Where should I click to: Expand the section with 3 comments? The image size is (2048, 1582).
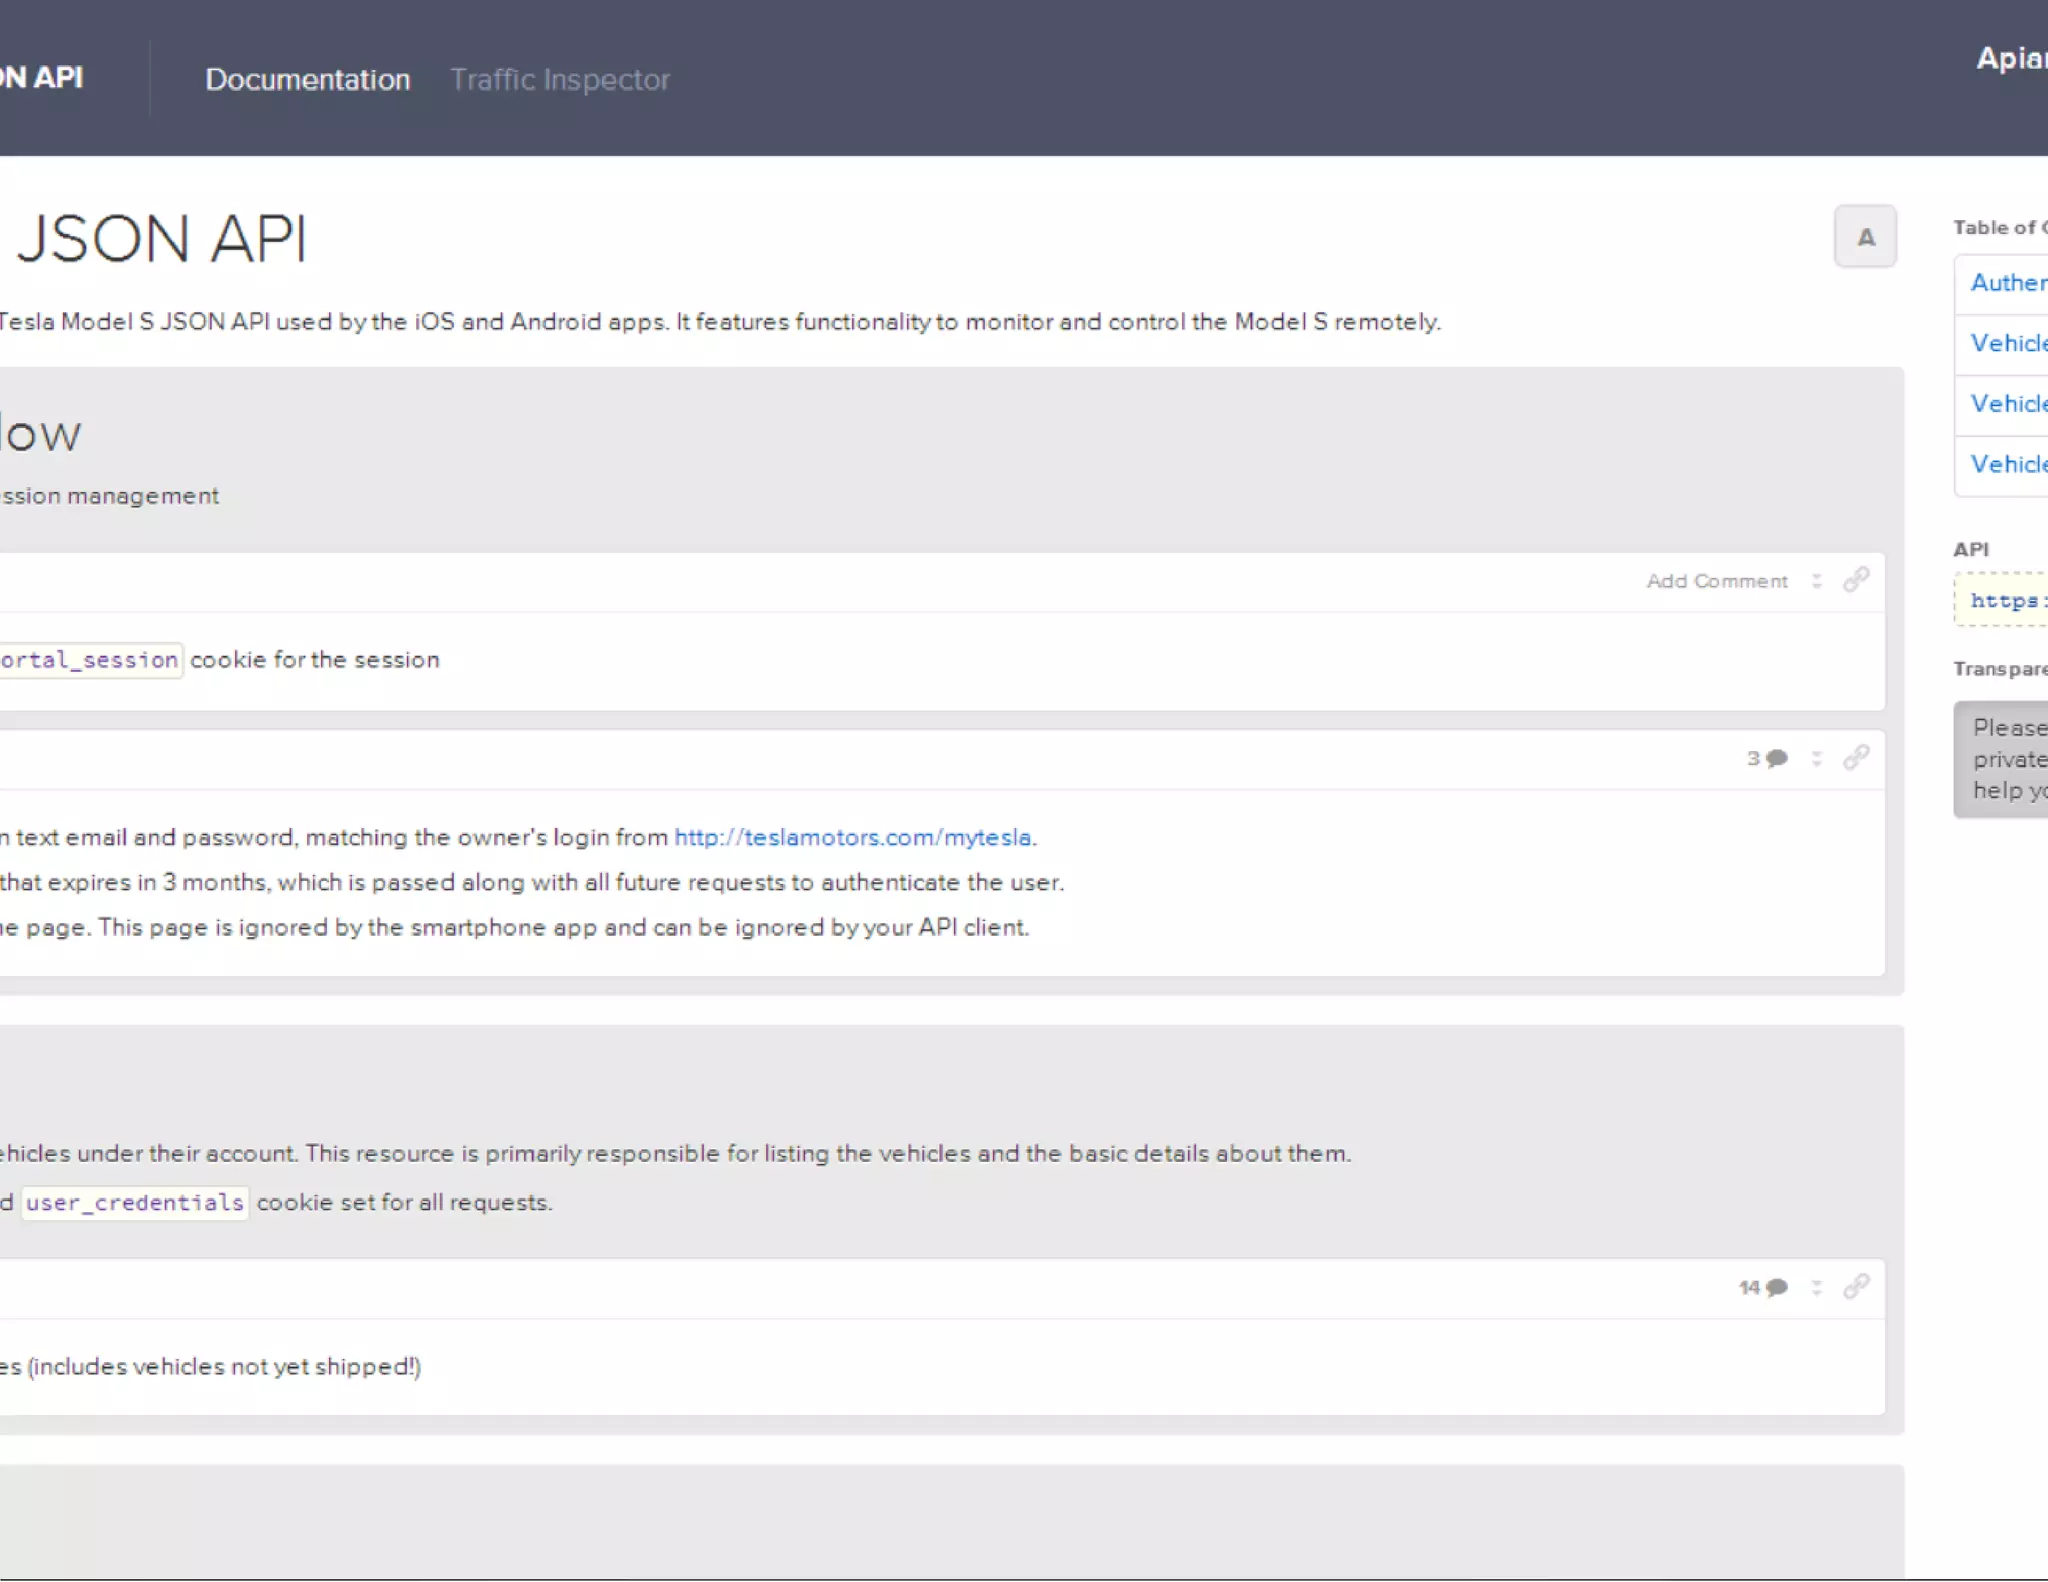1817,759
